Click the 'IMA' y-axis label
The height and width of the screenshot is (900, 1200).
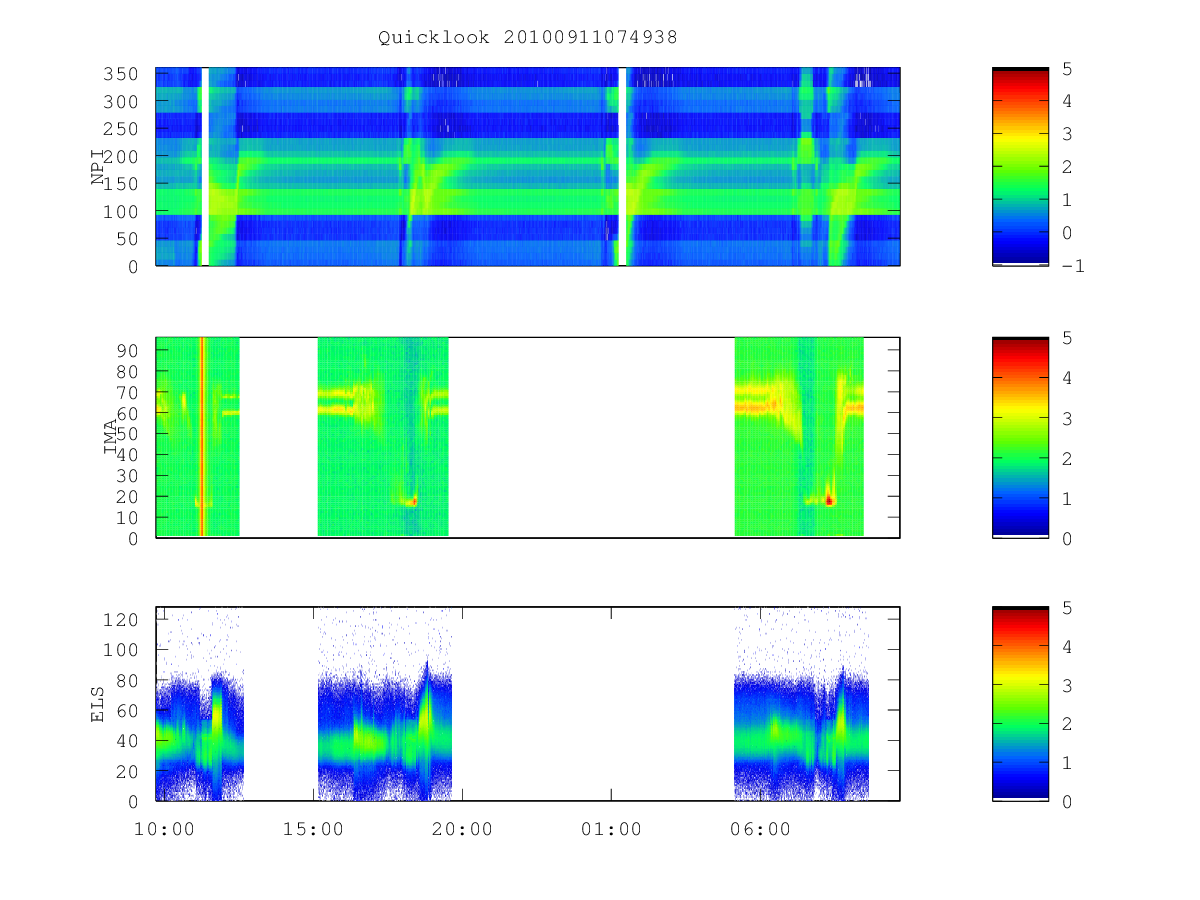tap(110, 437)
